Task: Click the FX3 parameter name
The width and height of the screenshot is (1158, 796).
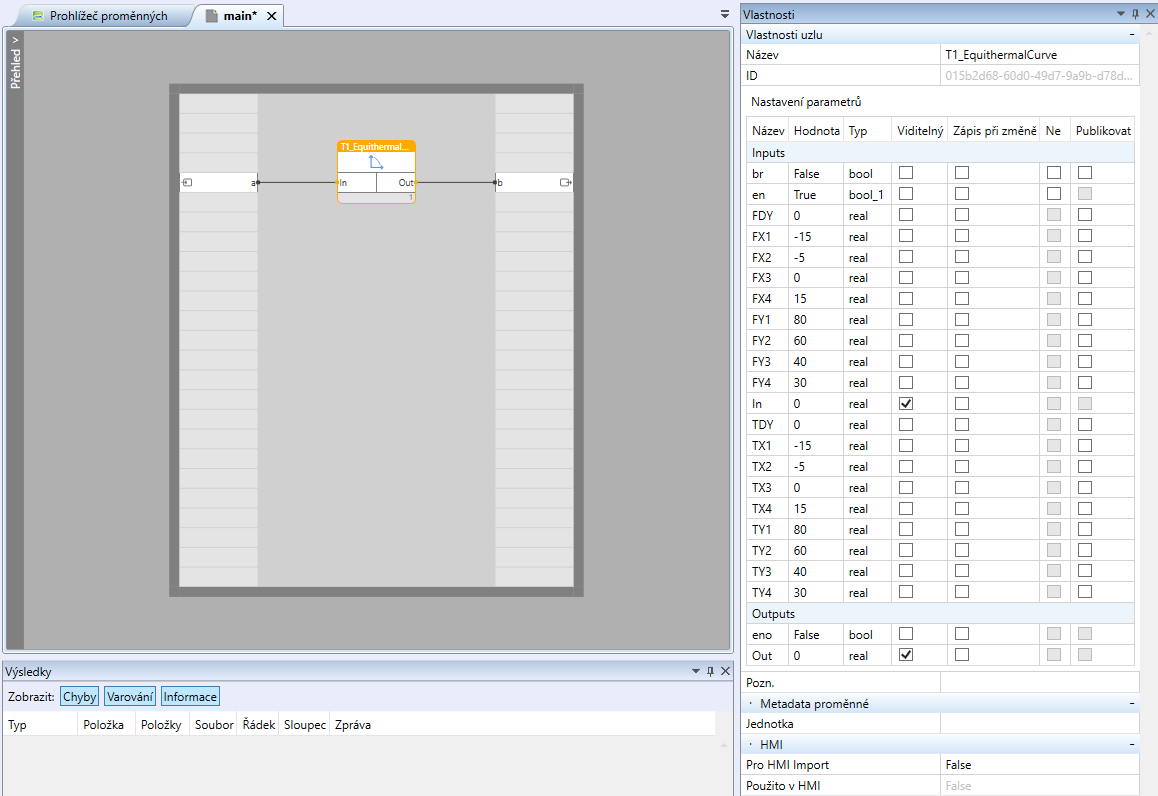Action: coord(761,278)
